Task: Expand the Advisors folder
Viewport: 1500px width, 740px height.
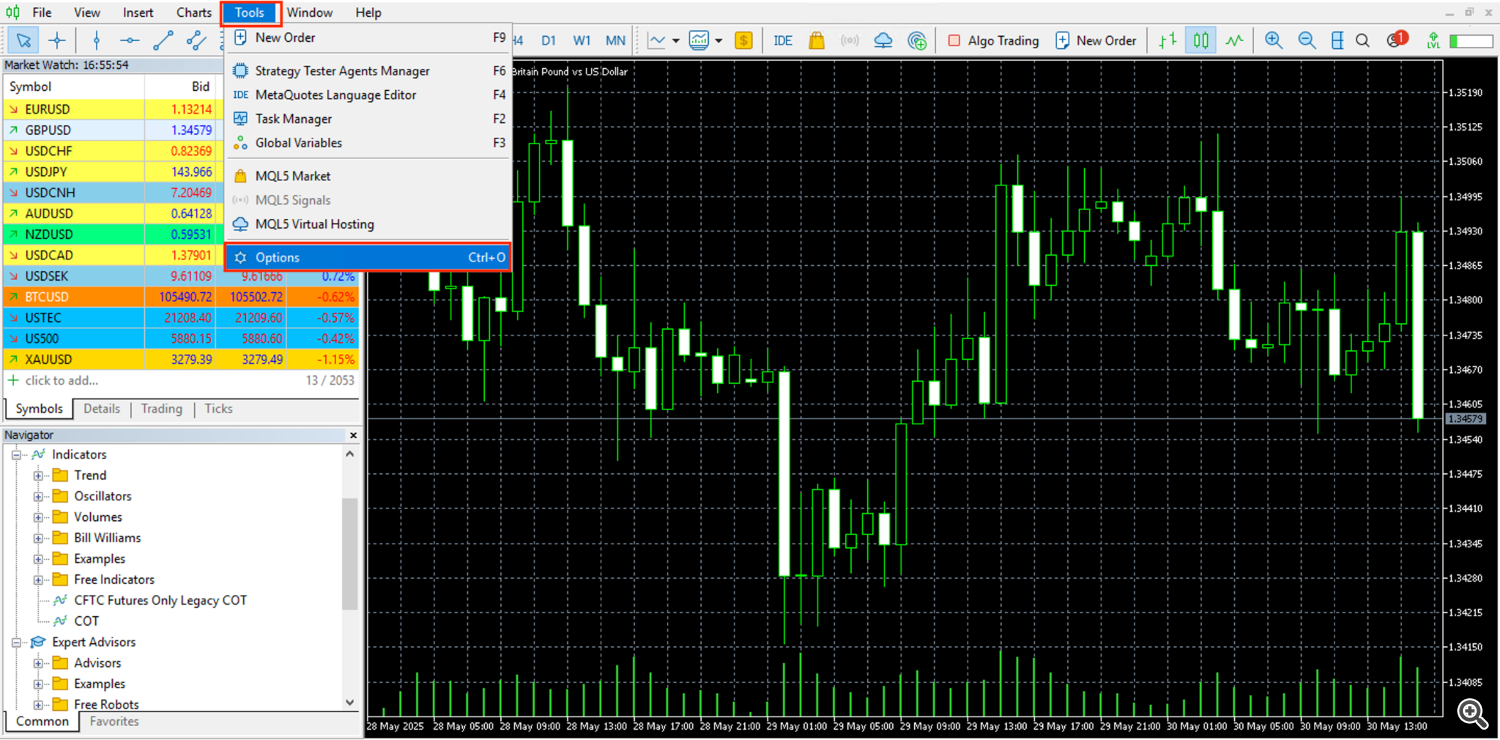Action: point(38,664)
